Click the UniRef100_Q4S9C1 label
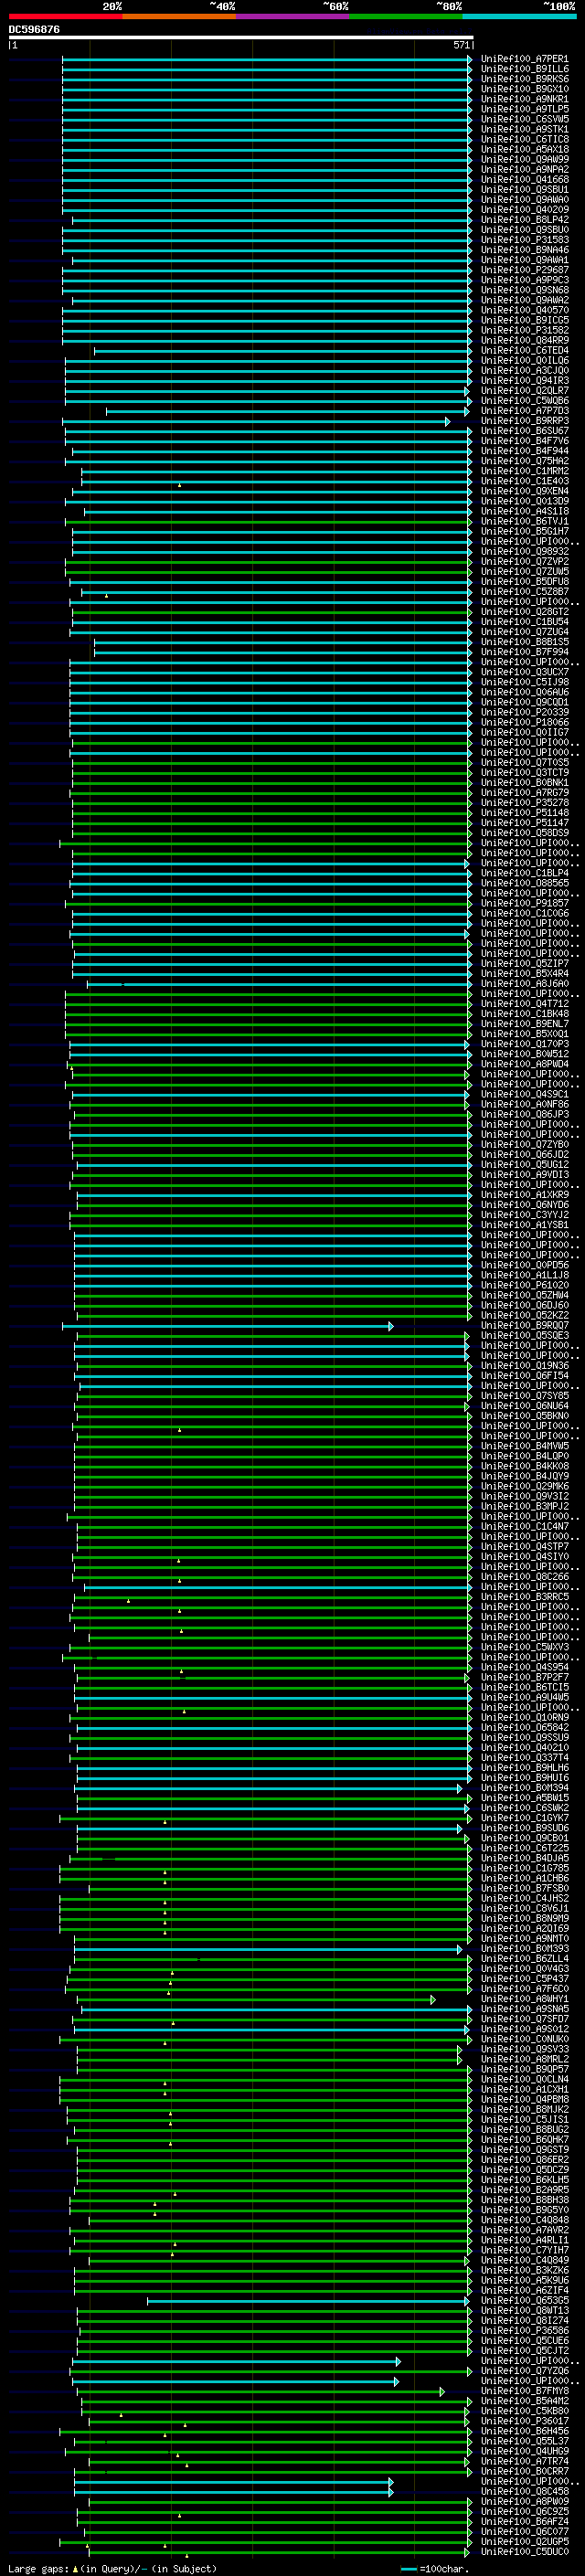This screenshot has width=585, height=2576. (x=525, y=1094)
